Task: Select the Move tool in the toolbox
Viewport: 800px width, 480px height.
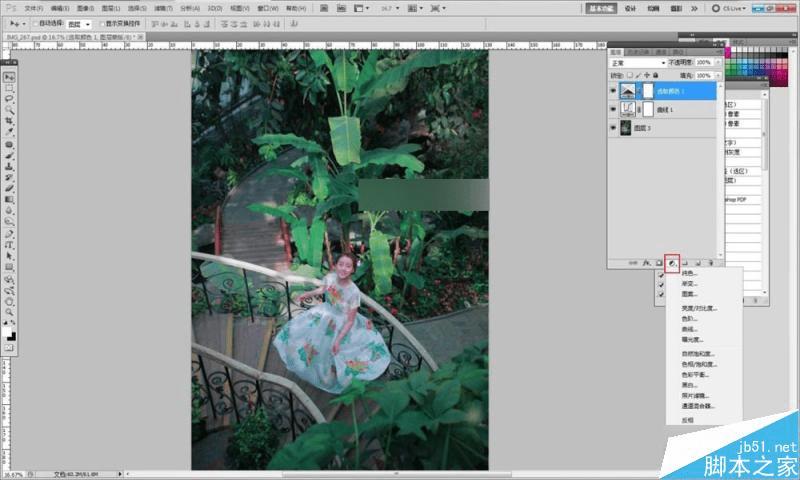Action: (x=10, y=77)
